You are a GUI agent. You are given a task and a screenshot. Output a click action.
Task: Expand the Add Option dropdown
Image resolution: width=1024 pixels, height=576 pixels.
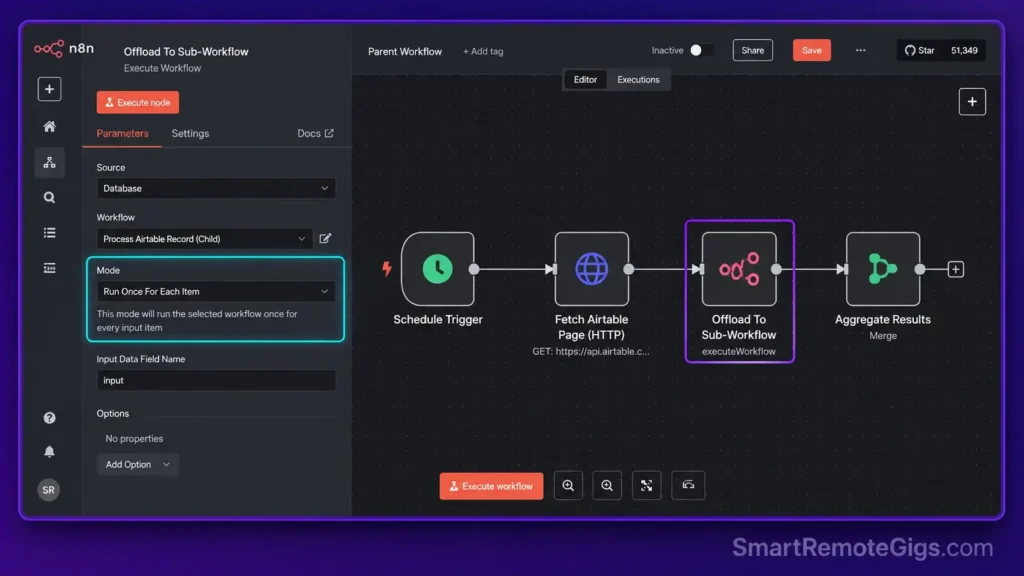click(x=137, y=464)
